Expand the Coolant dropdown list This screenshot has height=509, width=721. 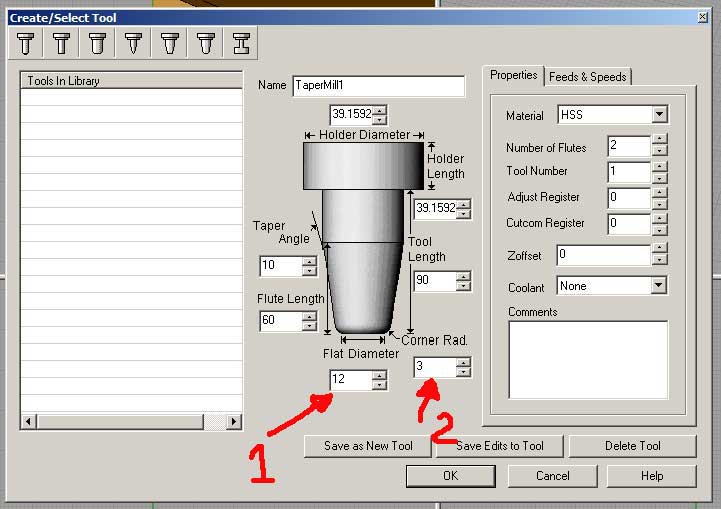658,286
